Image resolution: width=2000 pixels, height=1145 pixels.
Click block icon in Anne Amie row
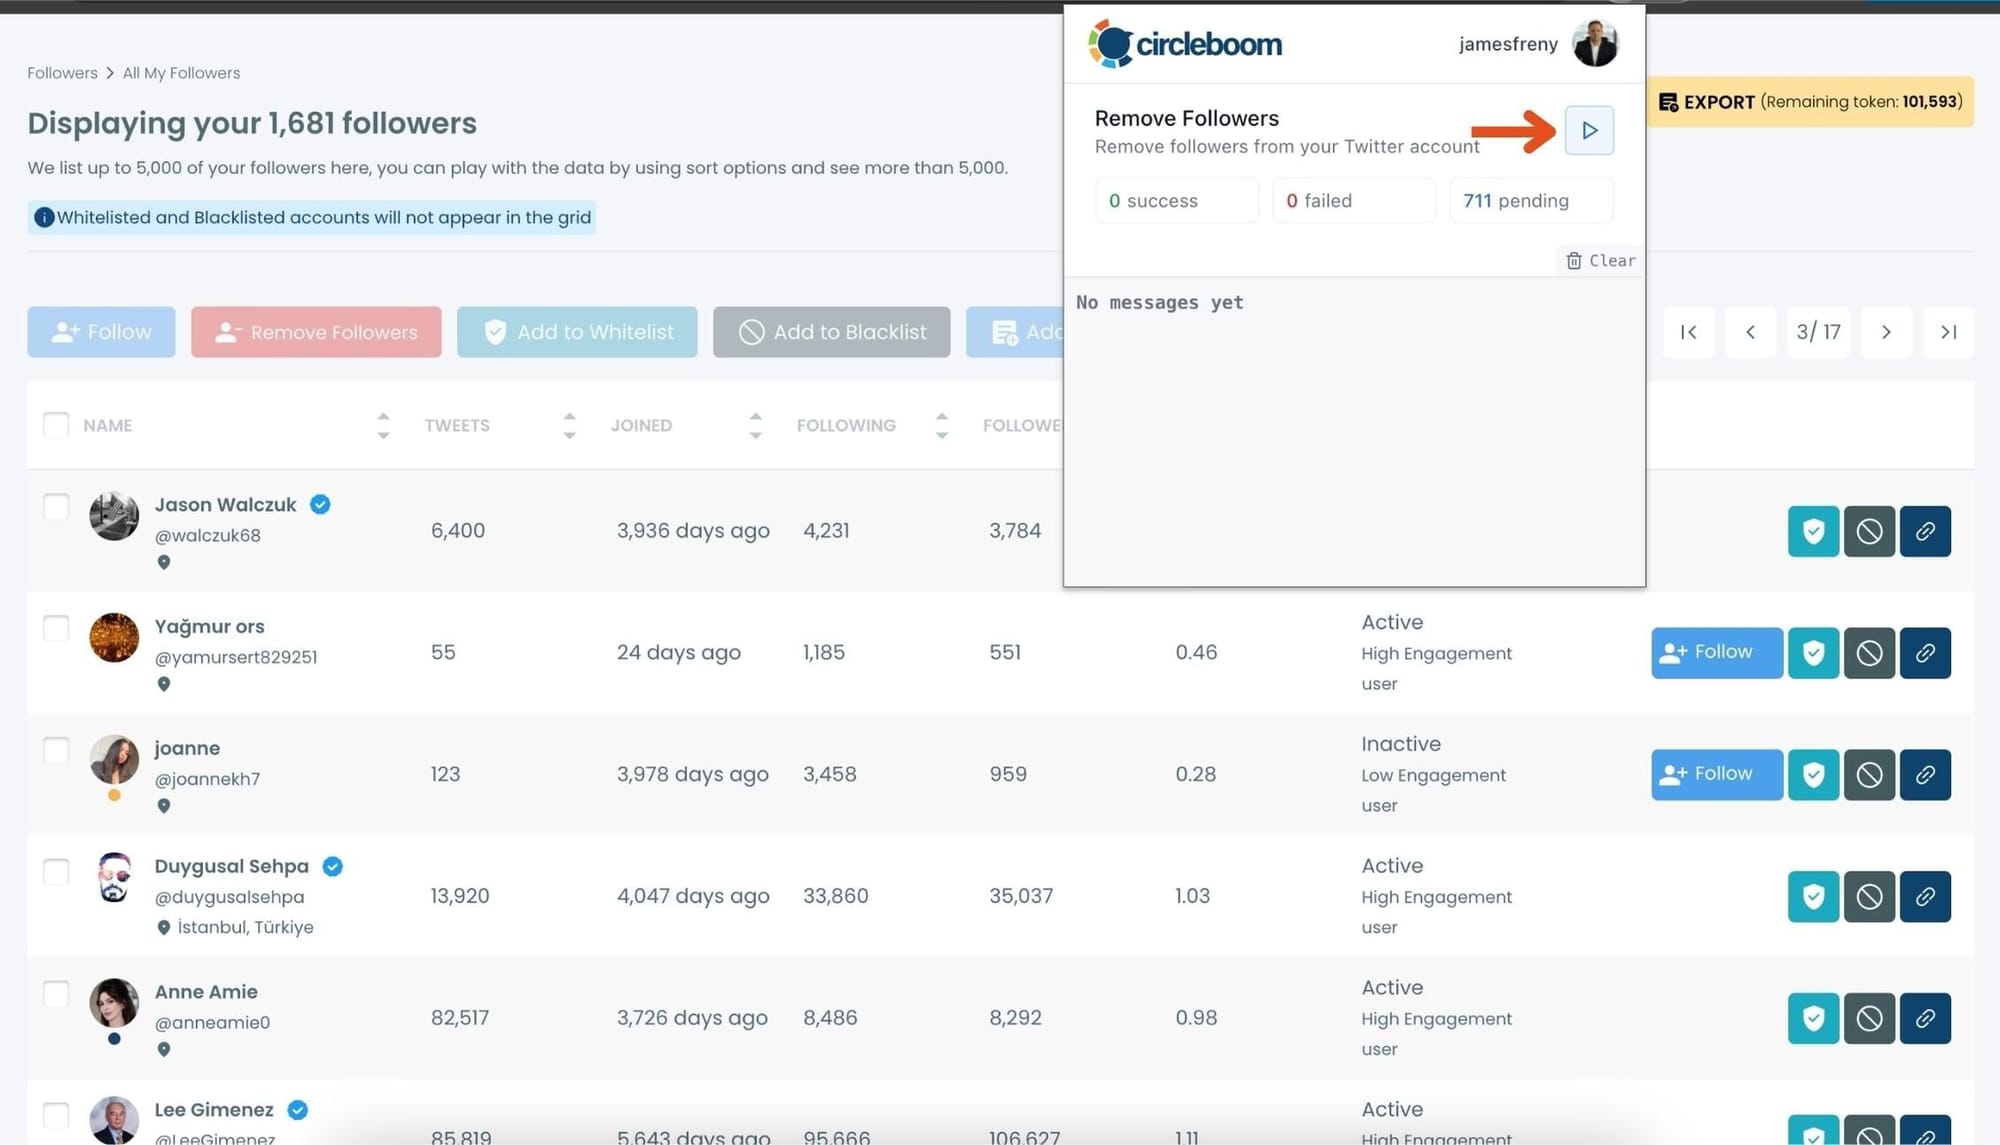tap(1869, 1019)
